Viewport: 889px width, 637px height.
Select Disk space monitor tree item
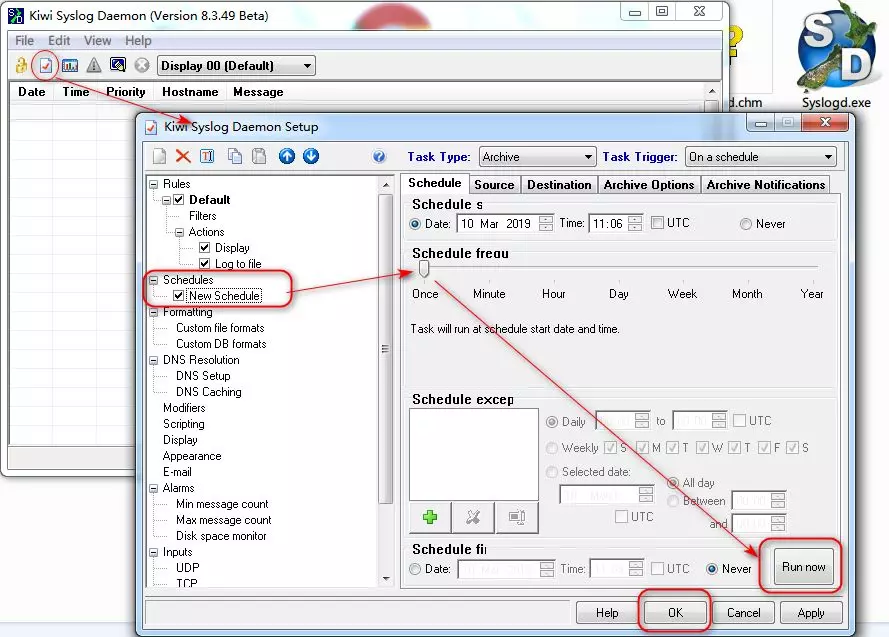(221, 536)
